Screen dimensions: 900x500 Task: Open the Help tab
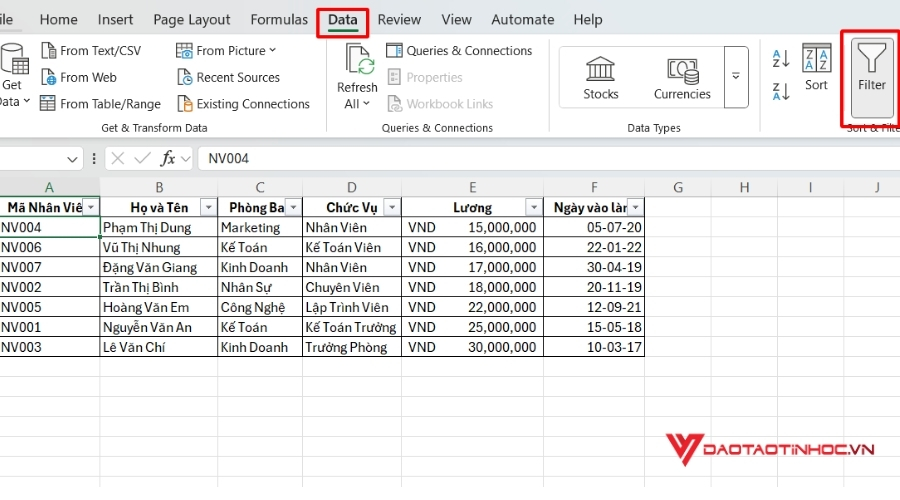coord(588,20)
